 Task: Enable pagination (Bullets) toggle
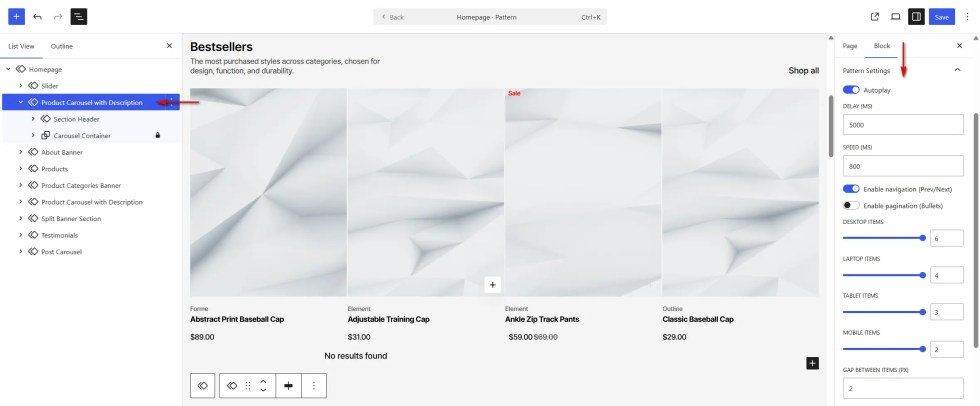[x=851, y=205]
